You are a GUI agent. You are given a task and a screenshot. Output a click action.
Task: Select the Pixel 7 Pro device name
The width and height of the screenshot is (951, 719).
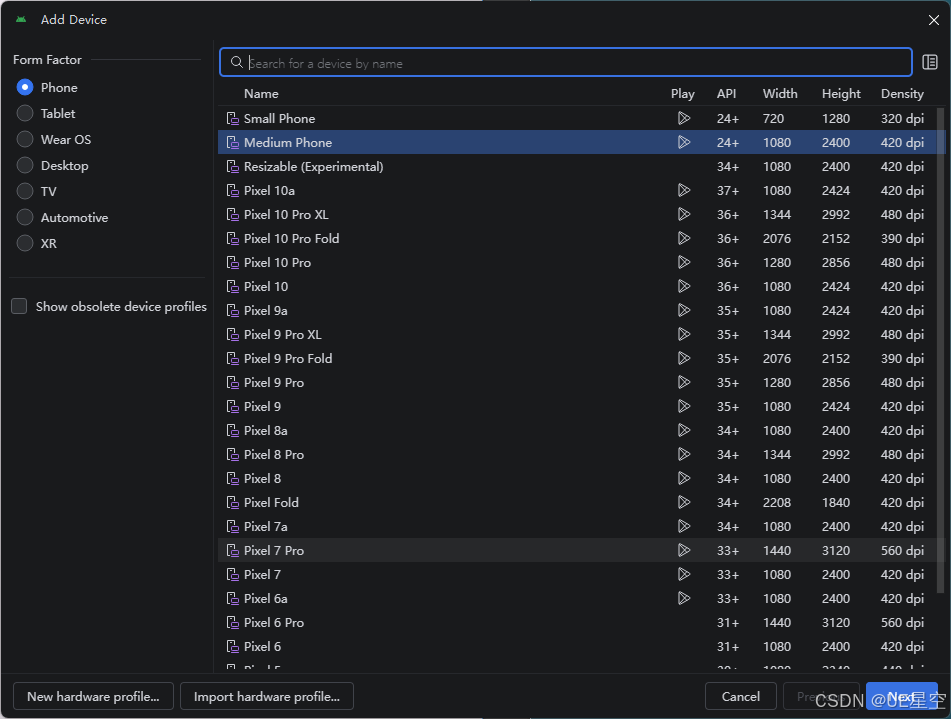(x=274, y=550)
